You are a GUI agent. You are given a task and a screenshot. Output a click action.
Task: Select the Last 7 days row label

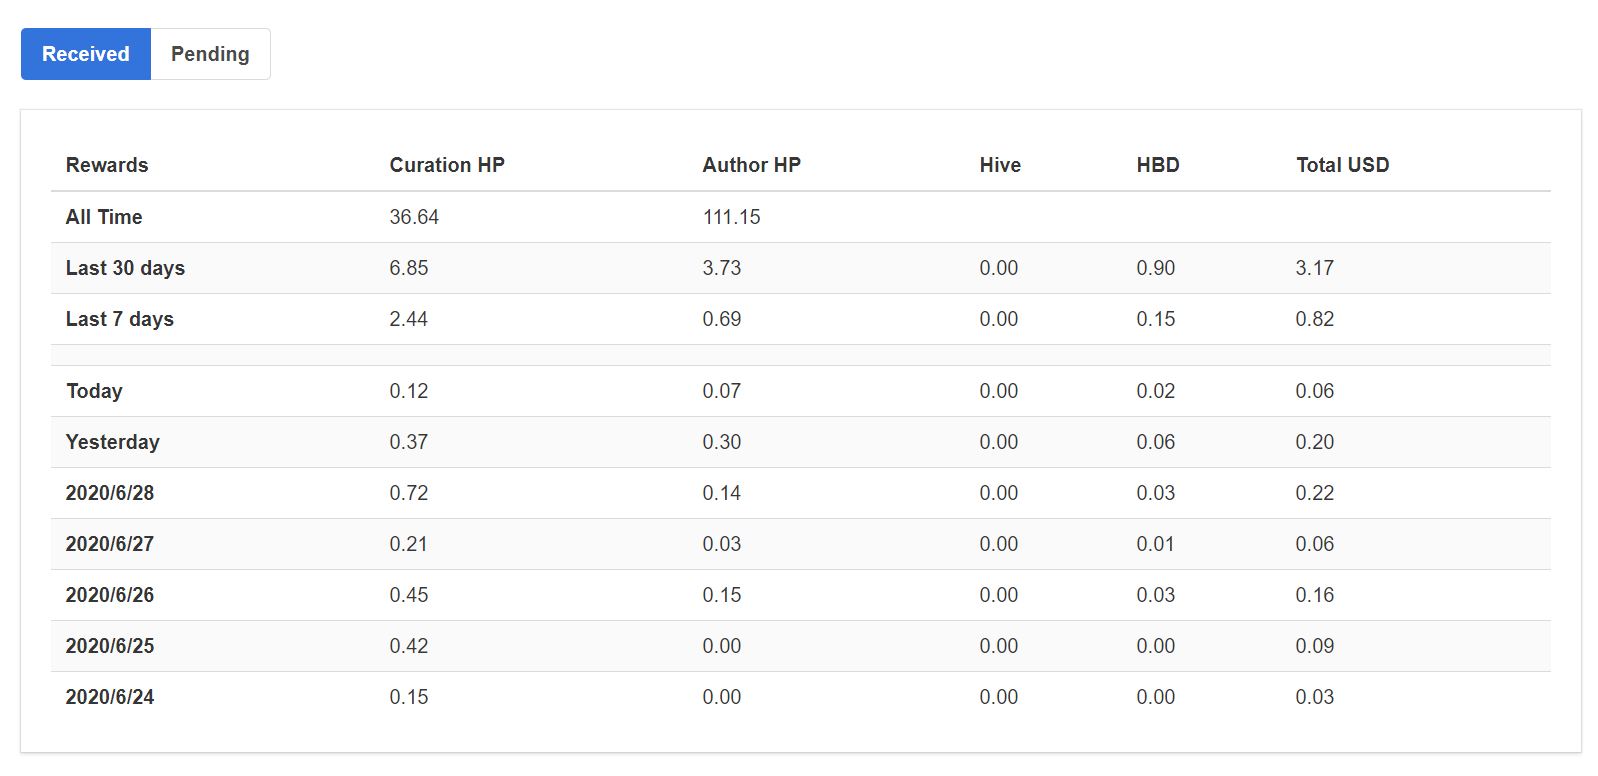click(120, 319)
